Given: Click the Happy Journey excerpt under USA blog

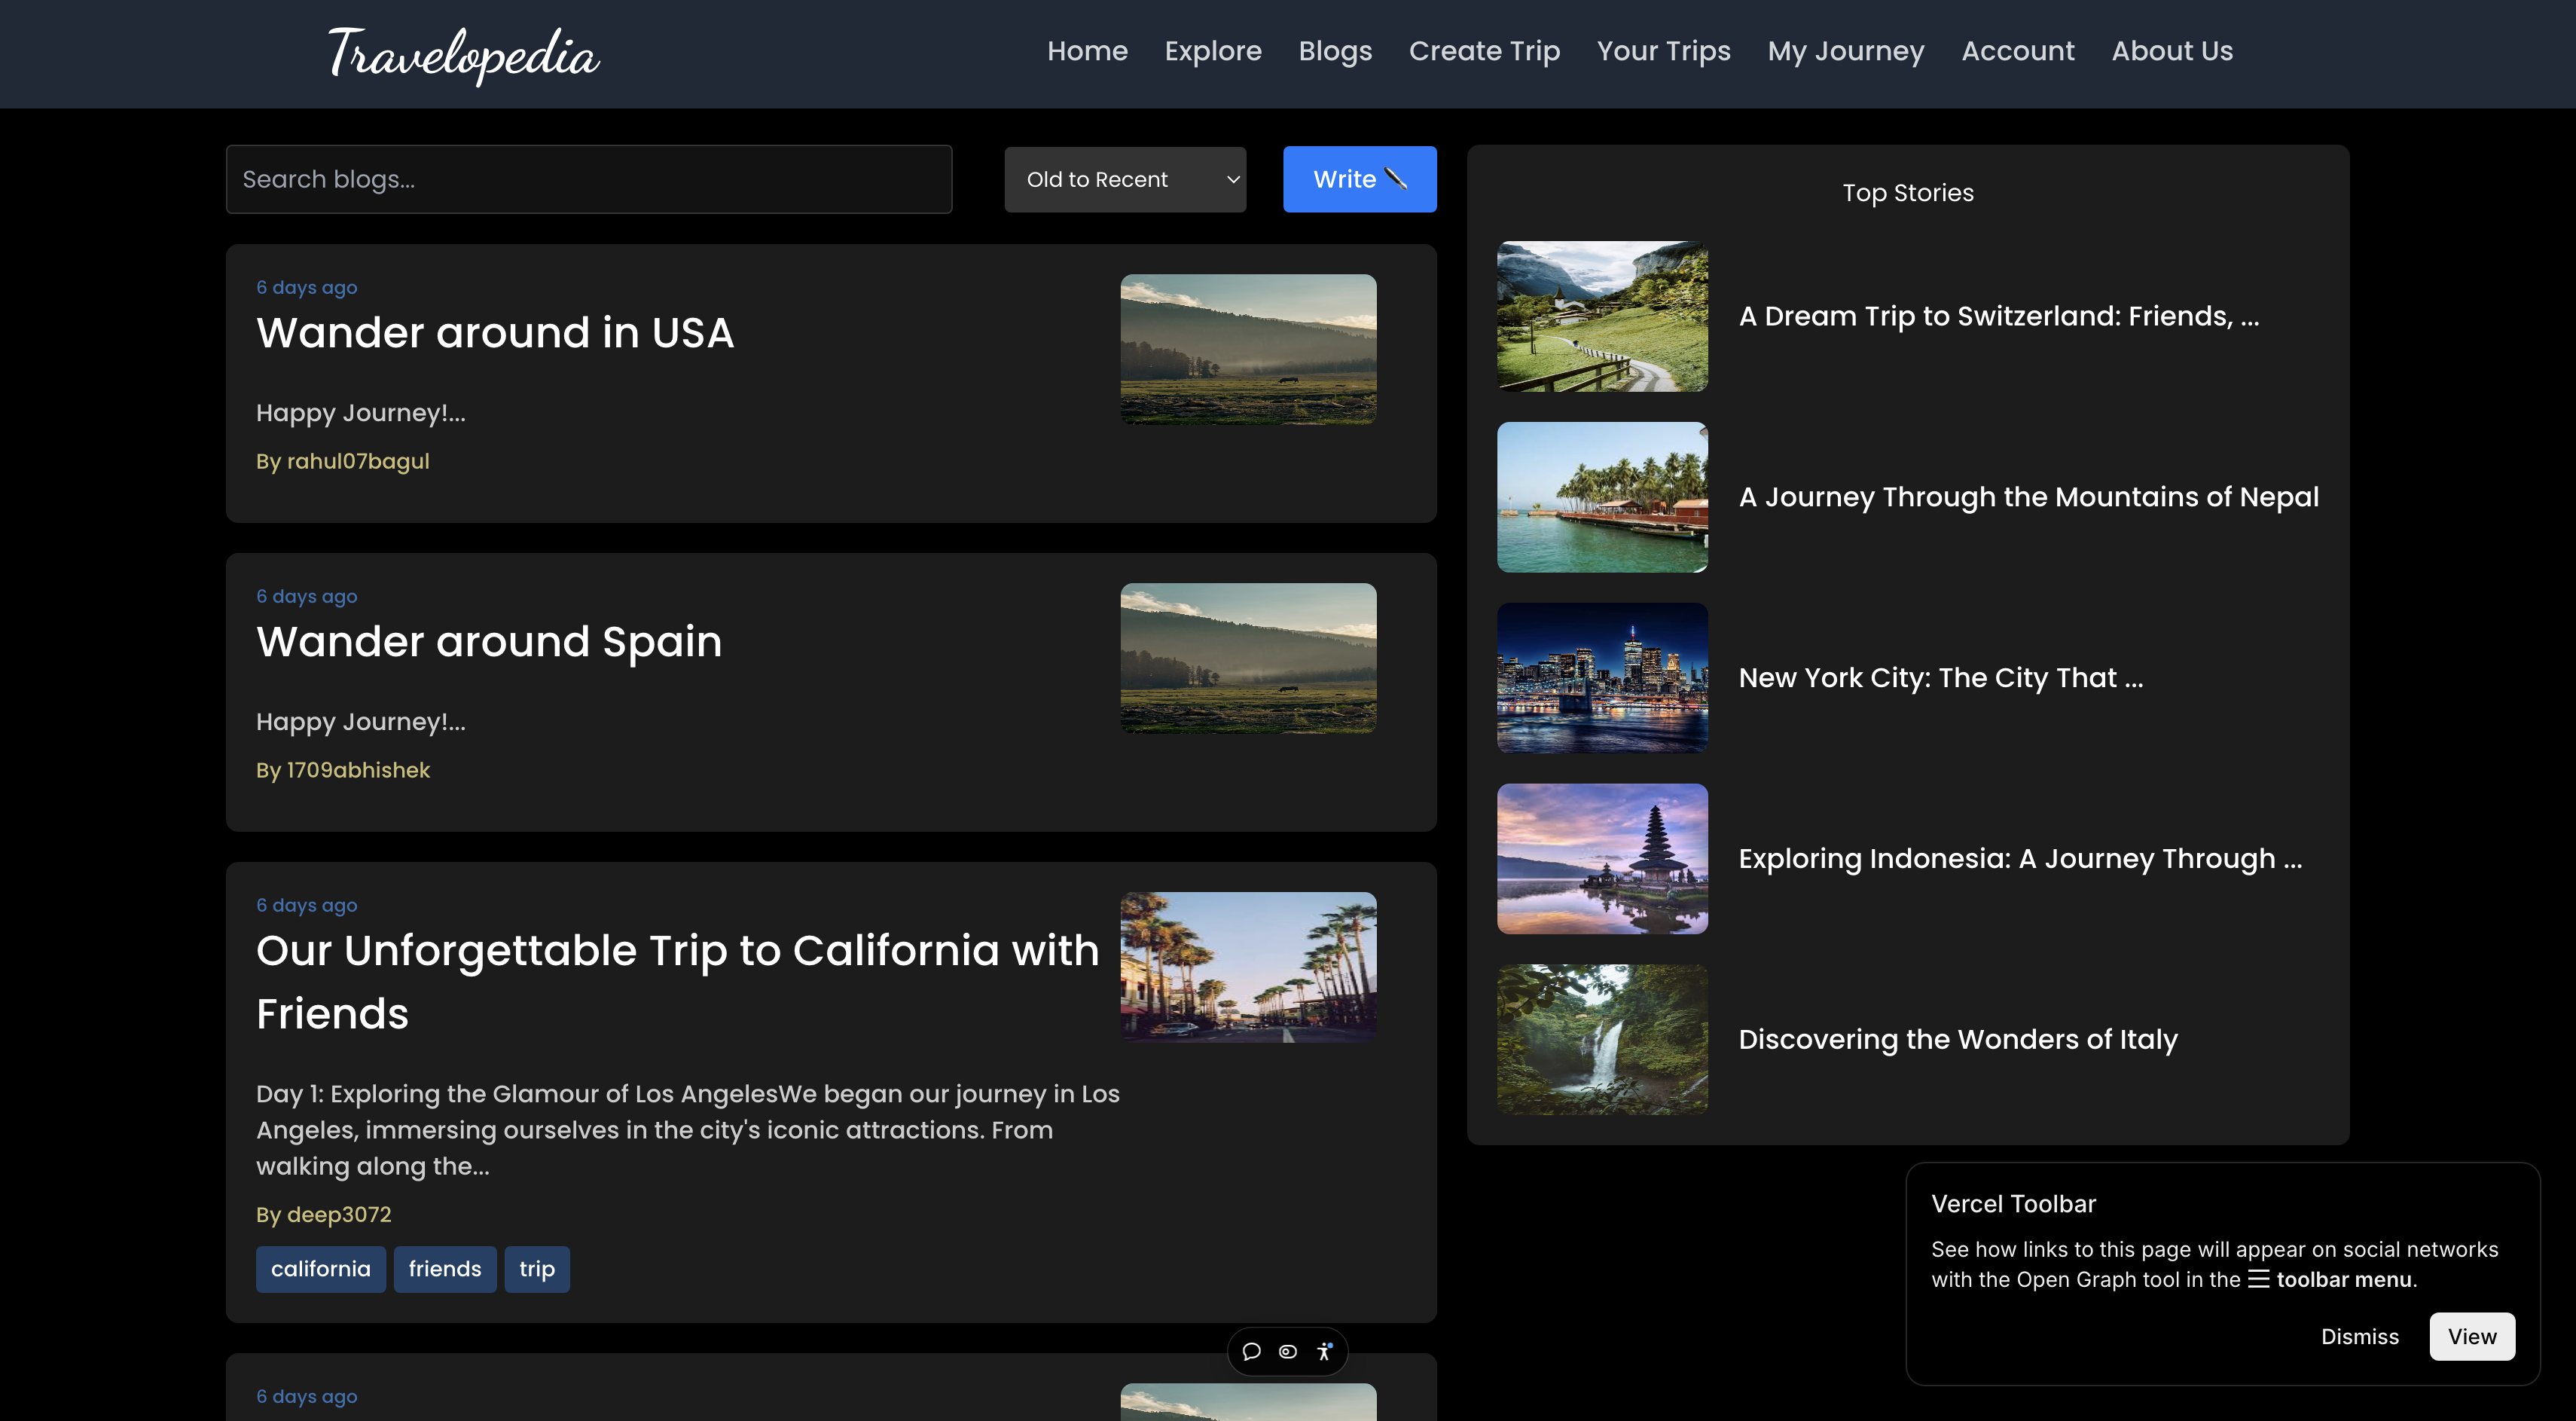Looking at the screenshot, I should click(361, 413).
